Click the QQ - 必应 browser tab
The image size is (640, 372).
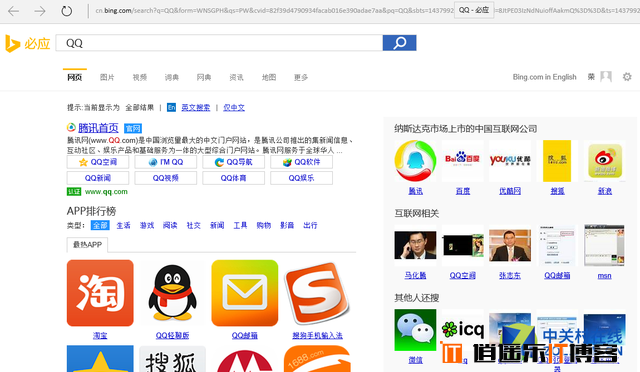[474, 10]
